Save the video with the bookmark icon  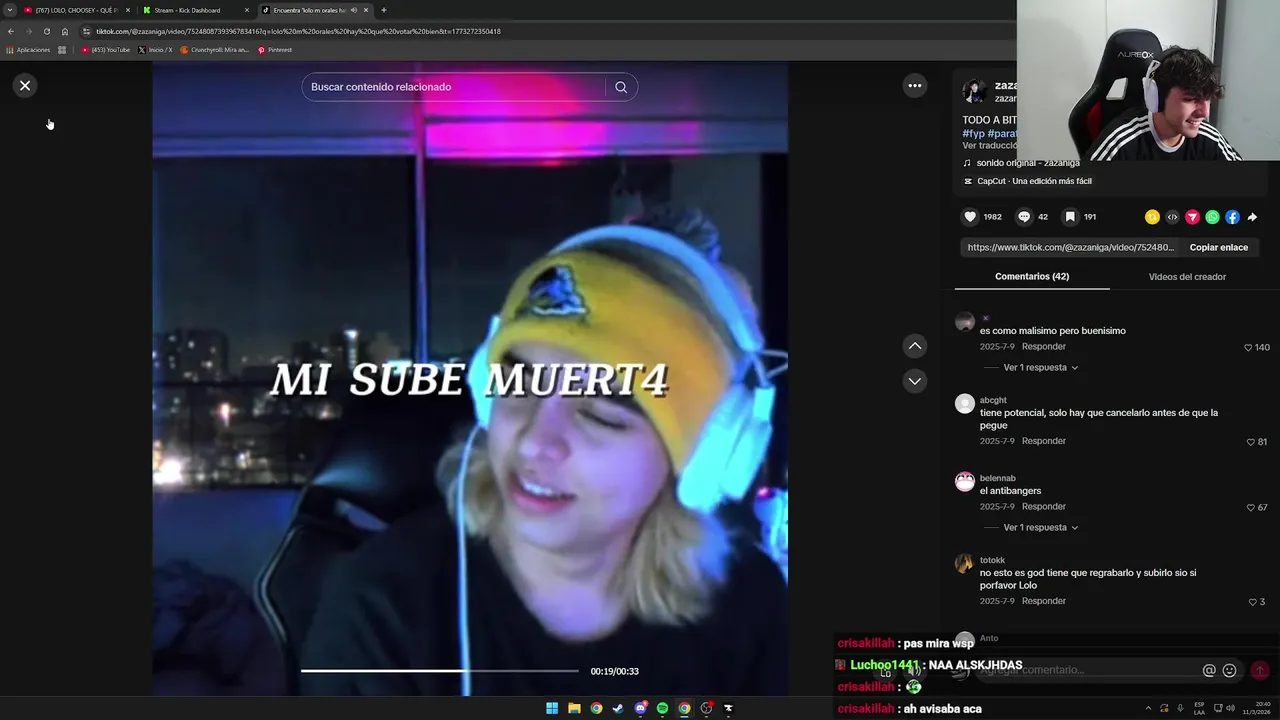pyautogui.click(x=1070, y=217)
